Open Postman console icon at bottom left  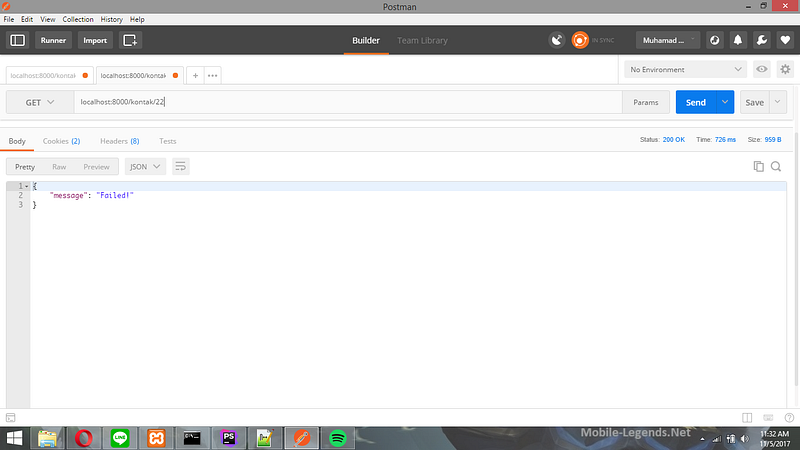(11, 417)
